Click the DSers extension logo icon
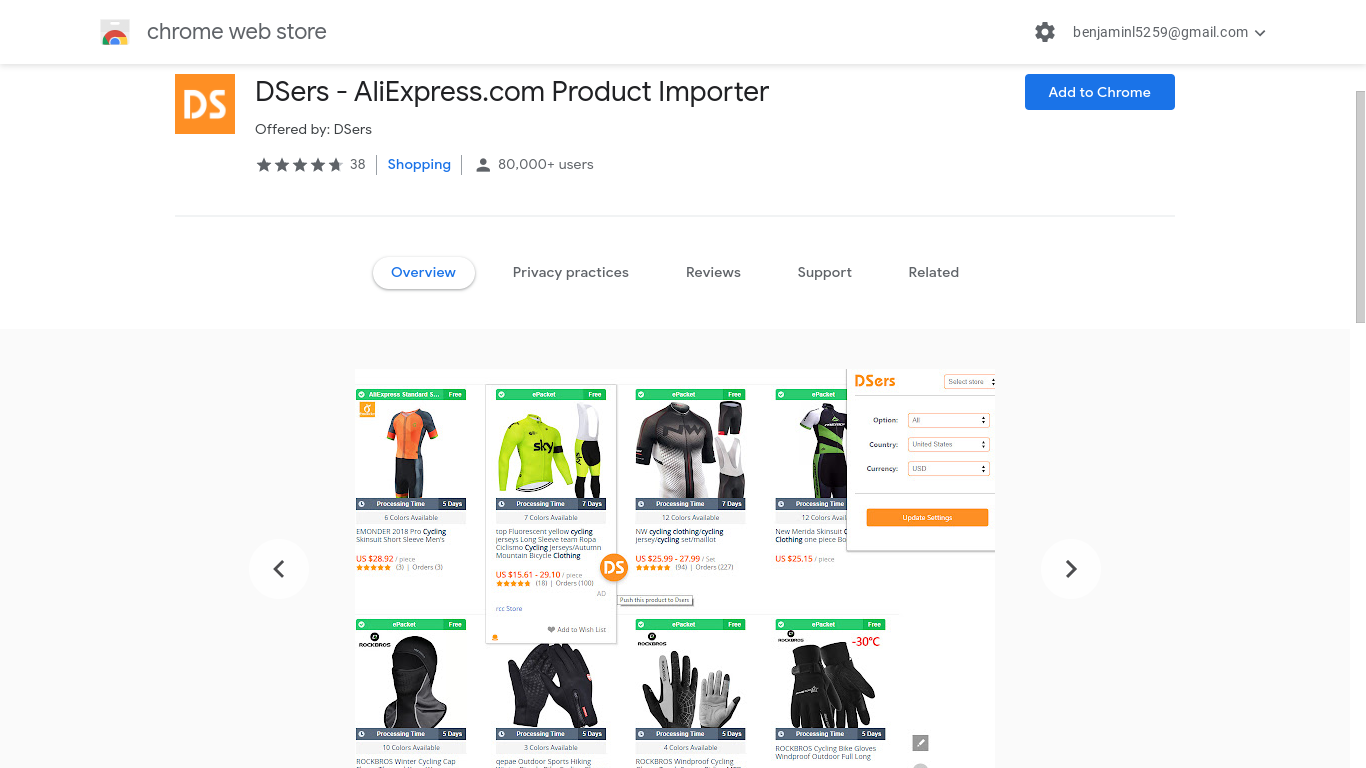 click(205, 104)
